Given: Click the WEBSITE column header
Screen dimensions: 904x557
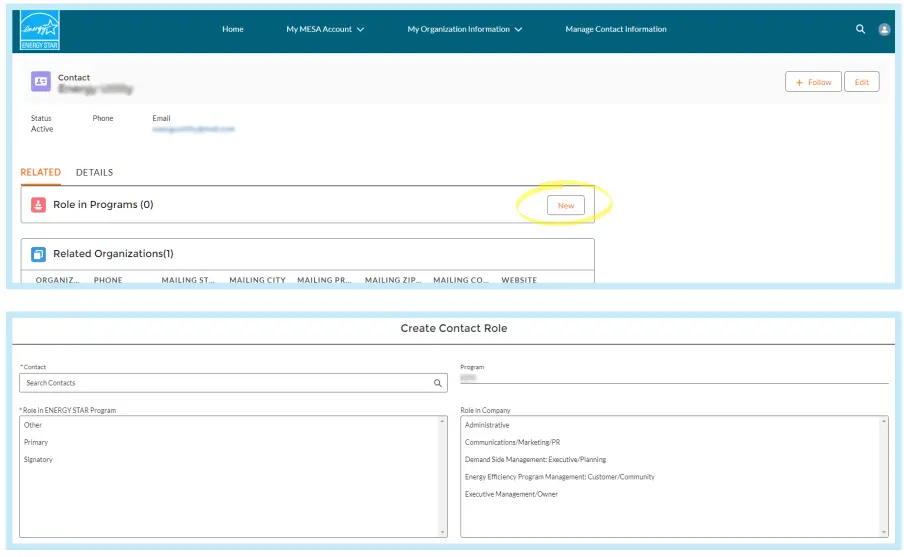Looking at the screenshot, I should pos(519,280).
